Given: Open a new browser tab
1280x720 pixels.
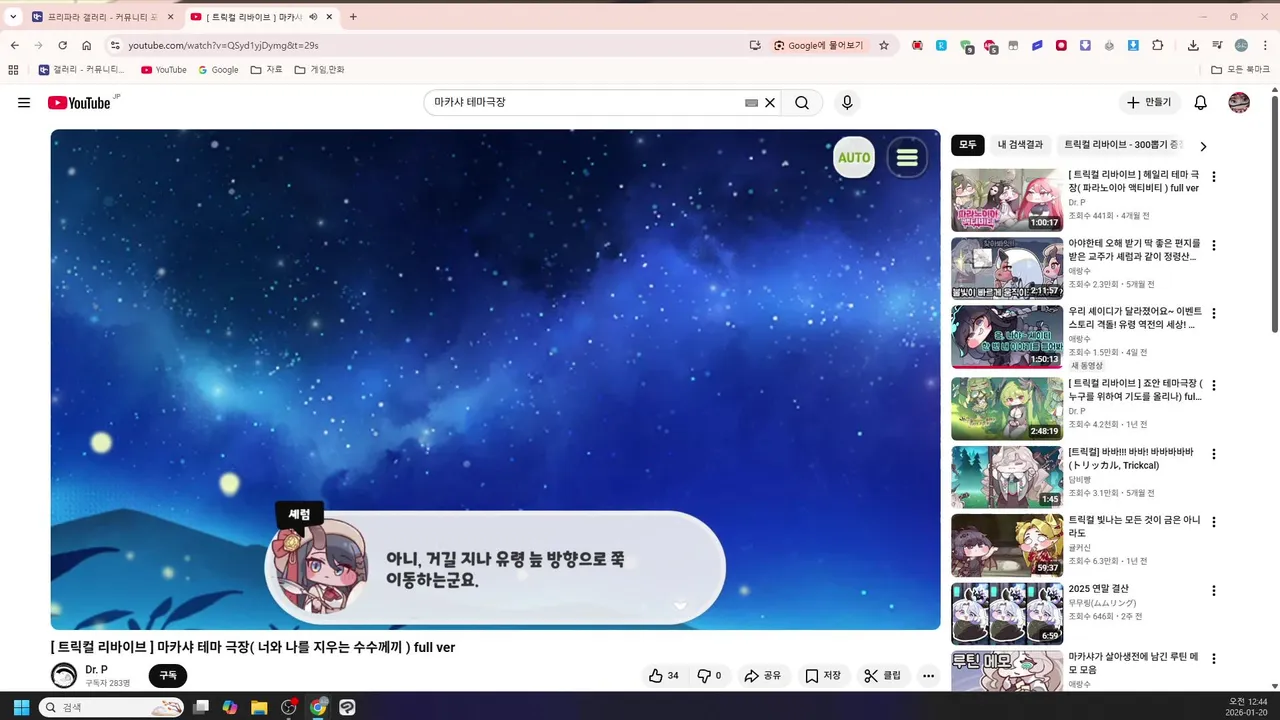Looking at the screenshot, I should click(353, 17).
